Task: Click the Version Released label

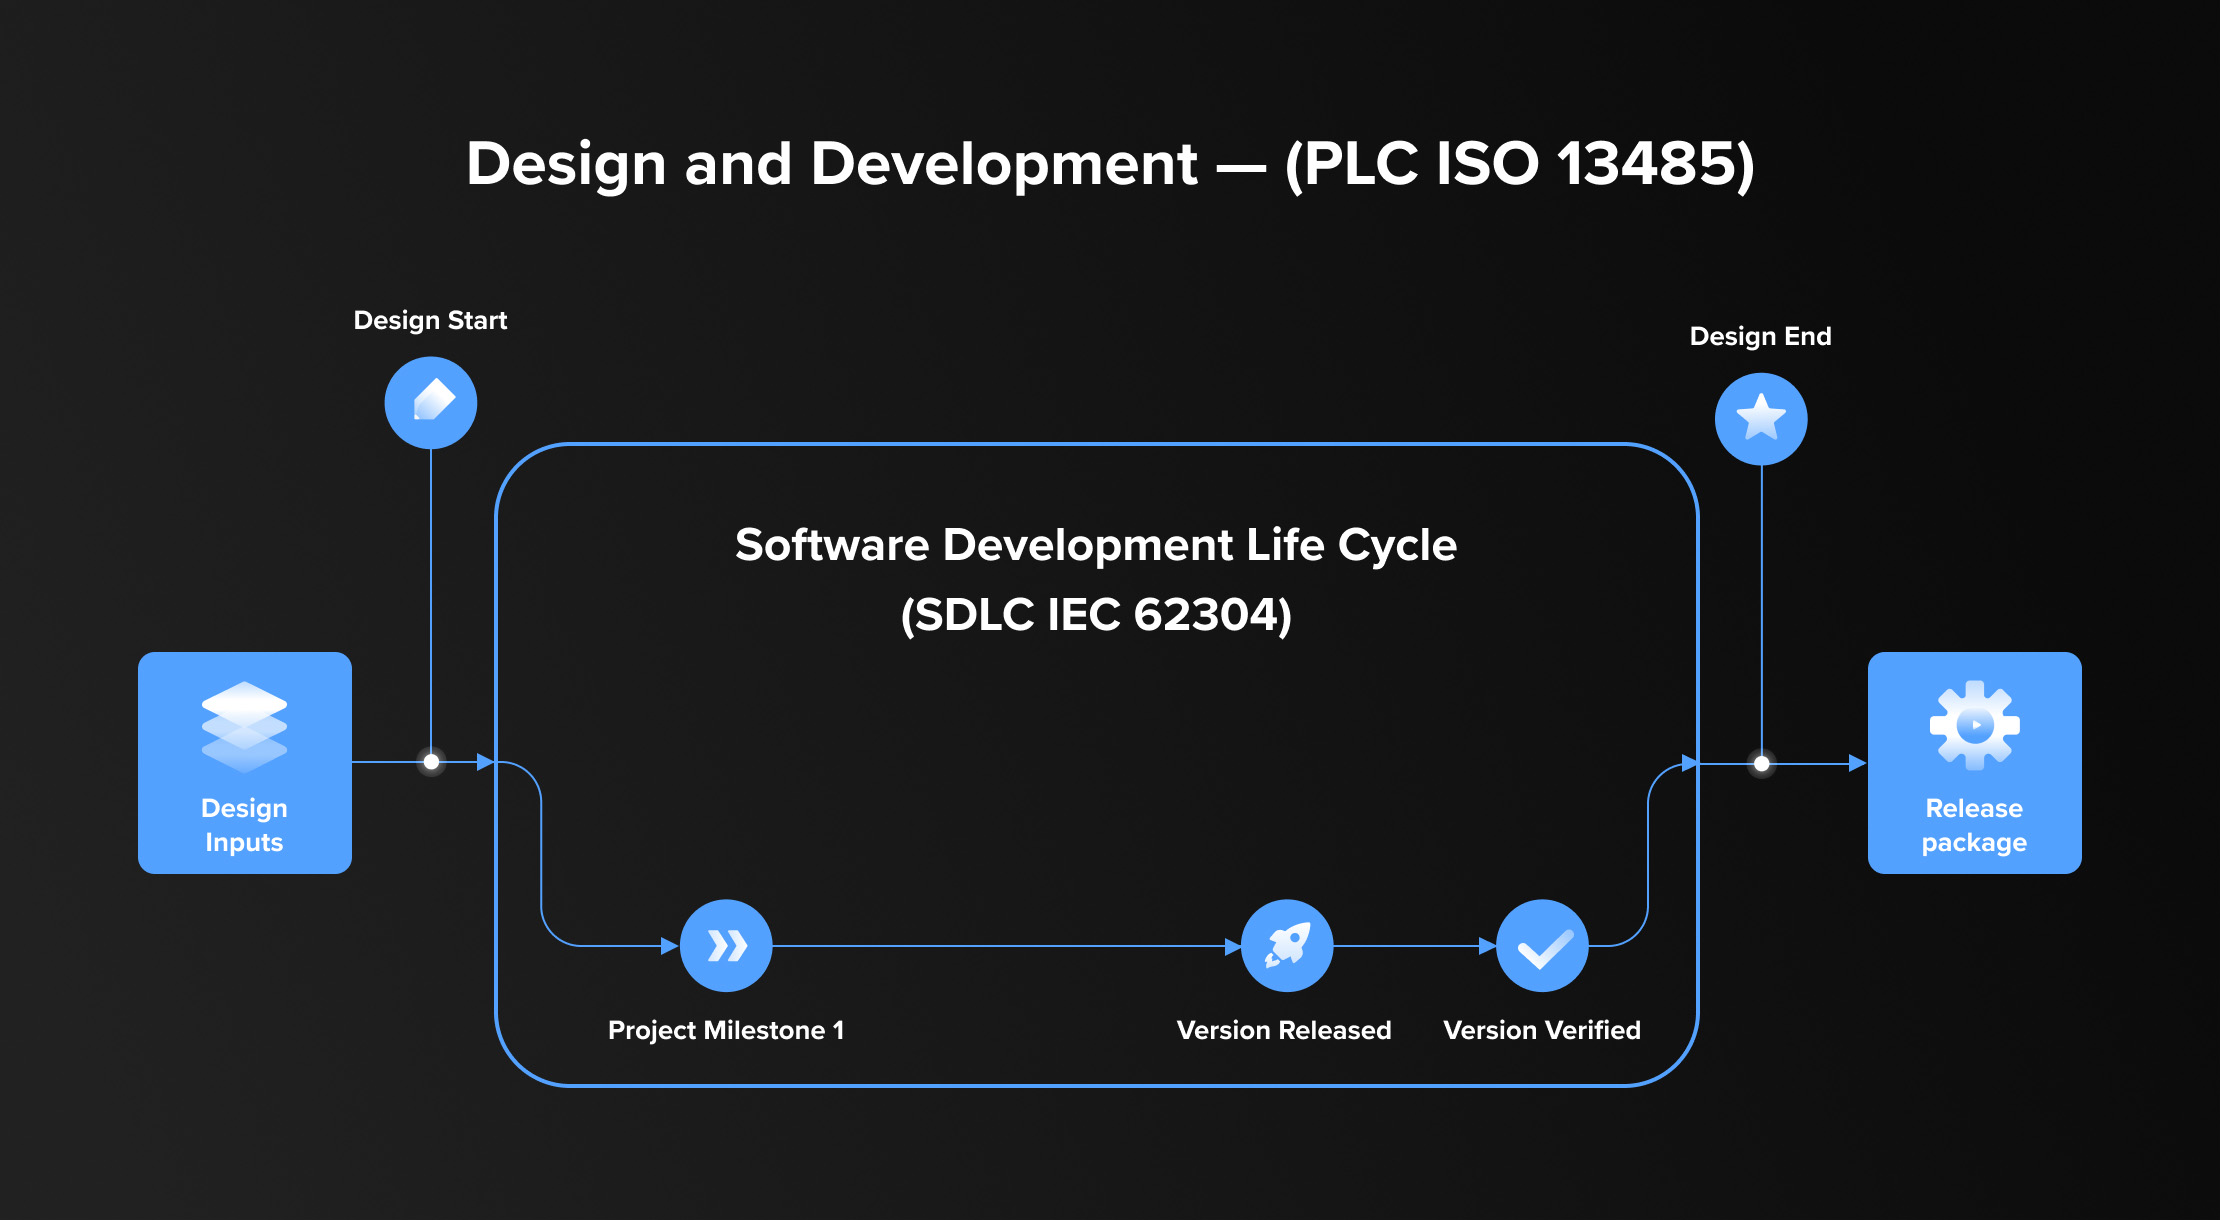Action: coord(1284,1031)
